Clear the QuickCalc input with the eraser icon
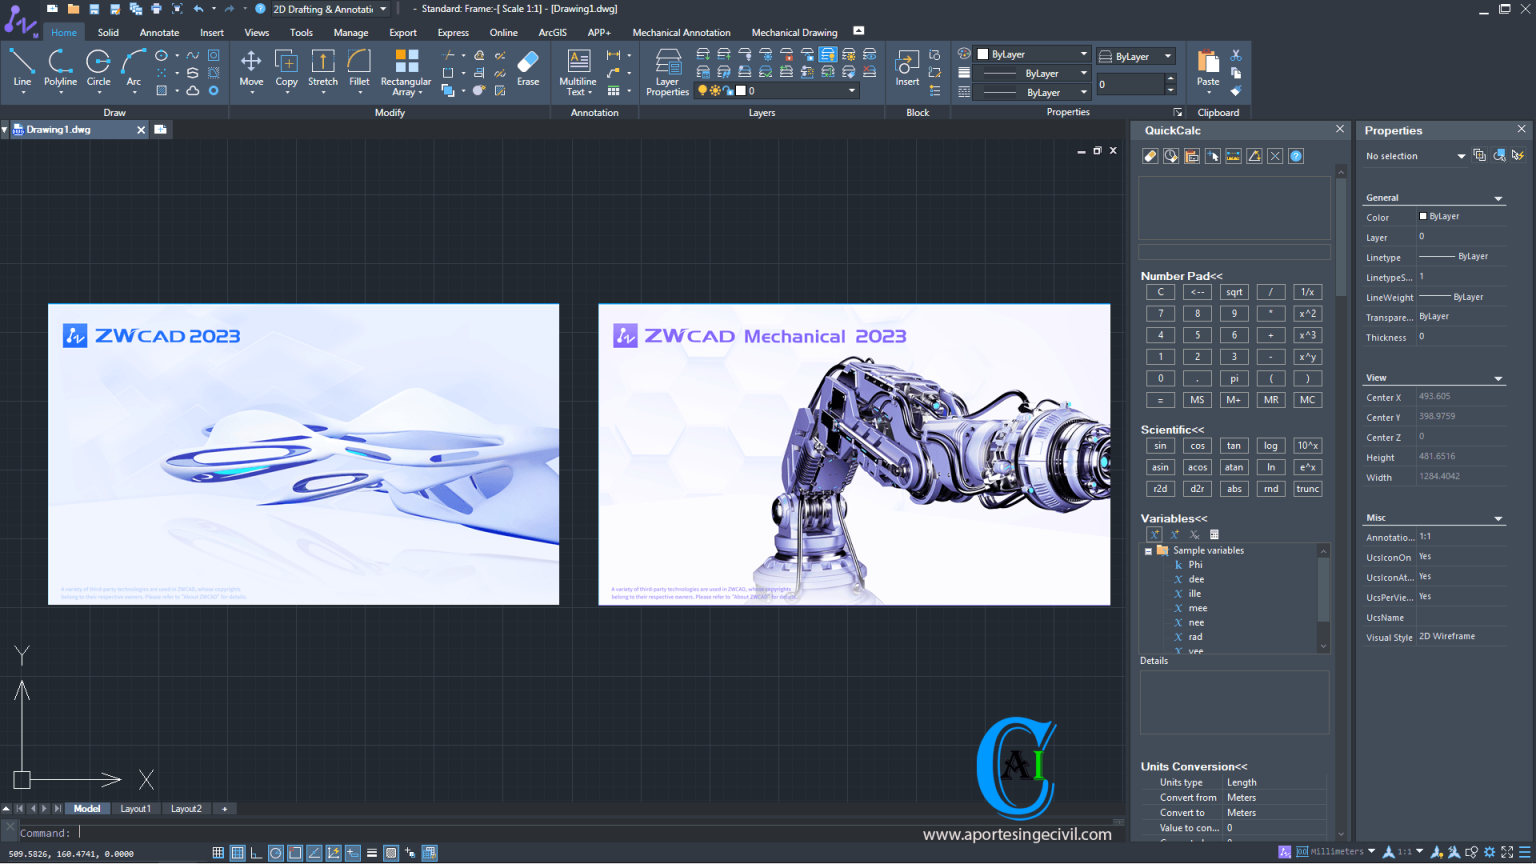Viewport: 1536px width, 864px height. 1150,156
